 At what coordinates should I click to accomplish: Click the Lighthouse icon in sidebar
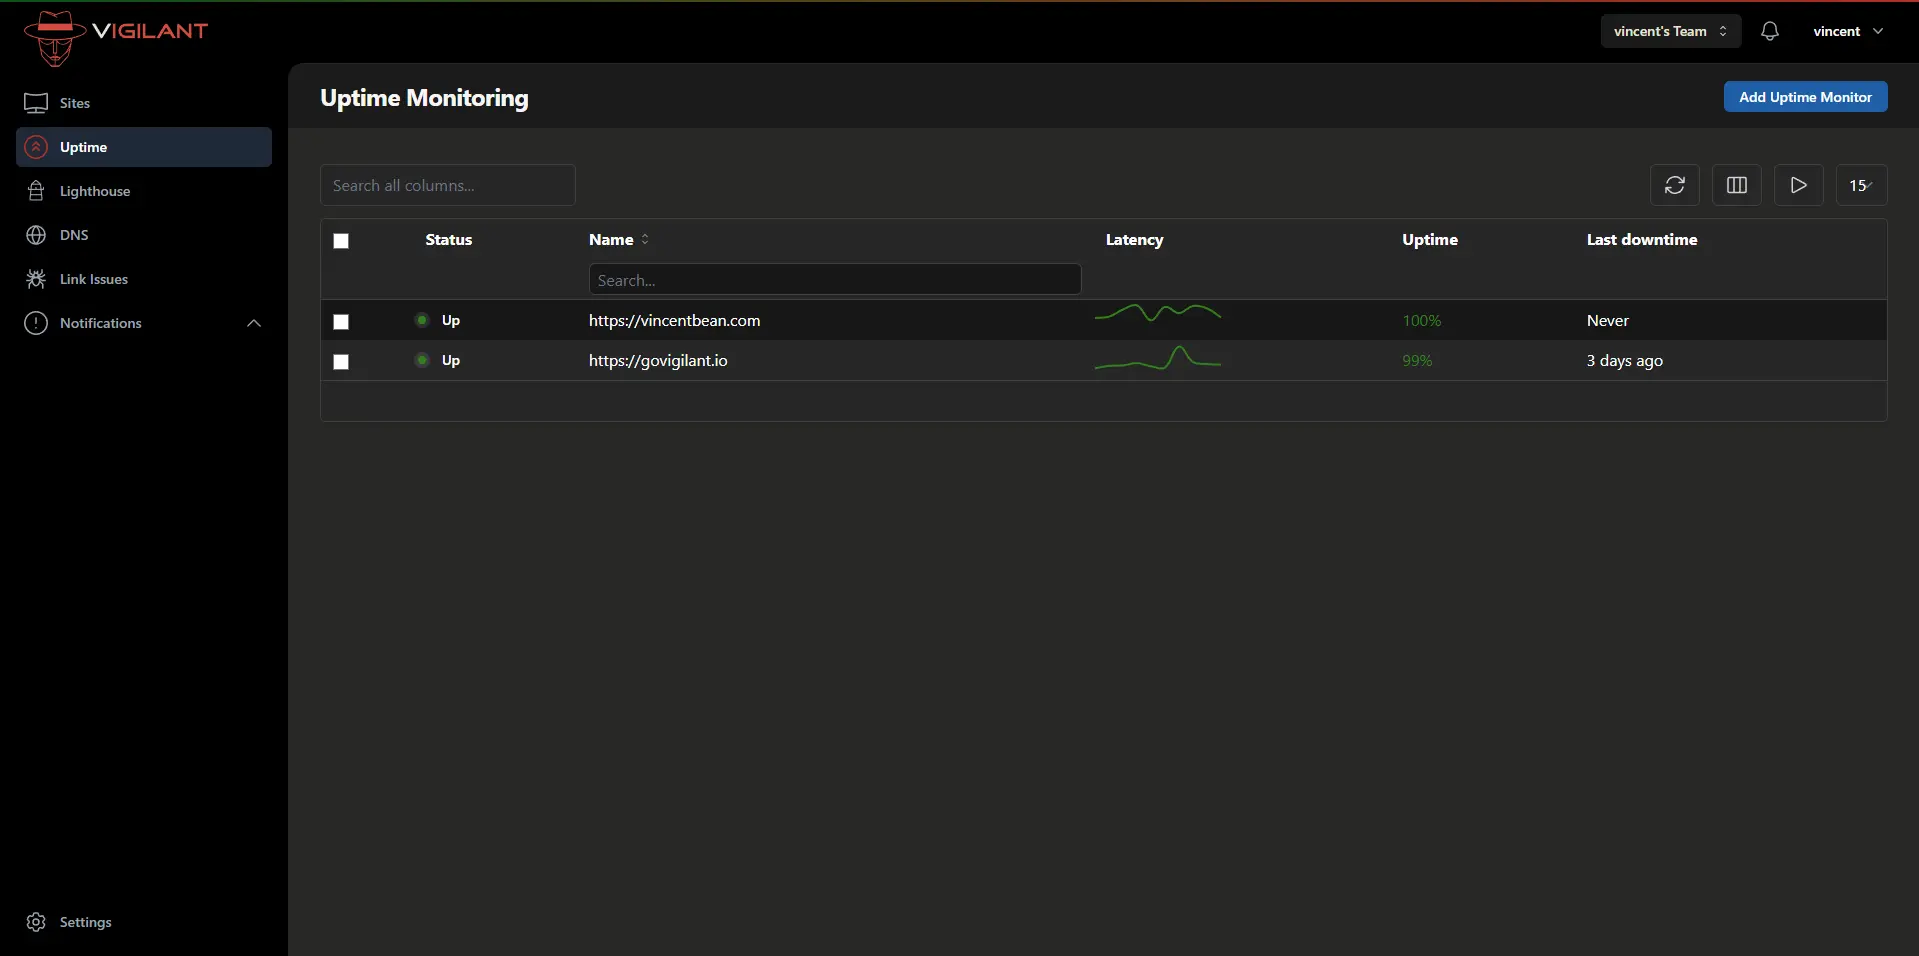click(x=36, y=191)
